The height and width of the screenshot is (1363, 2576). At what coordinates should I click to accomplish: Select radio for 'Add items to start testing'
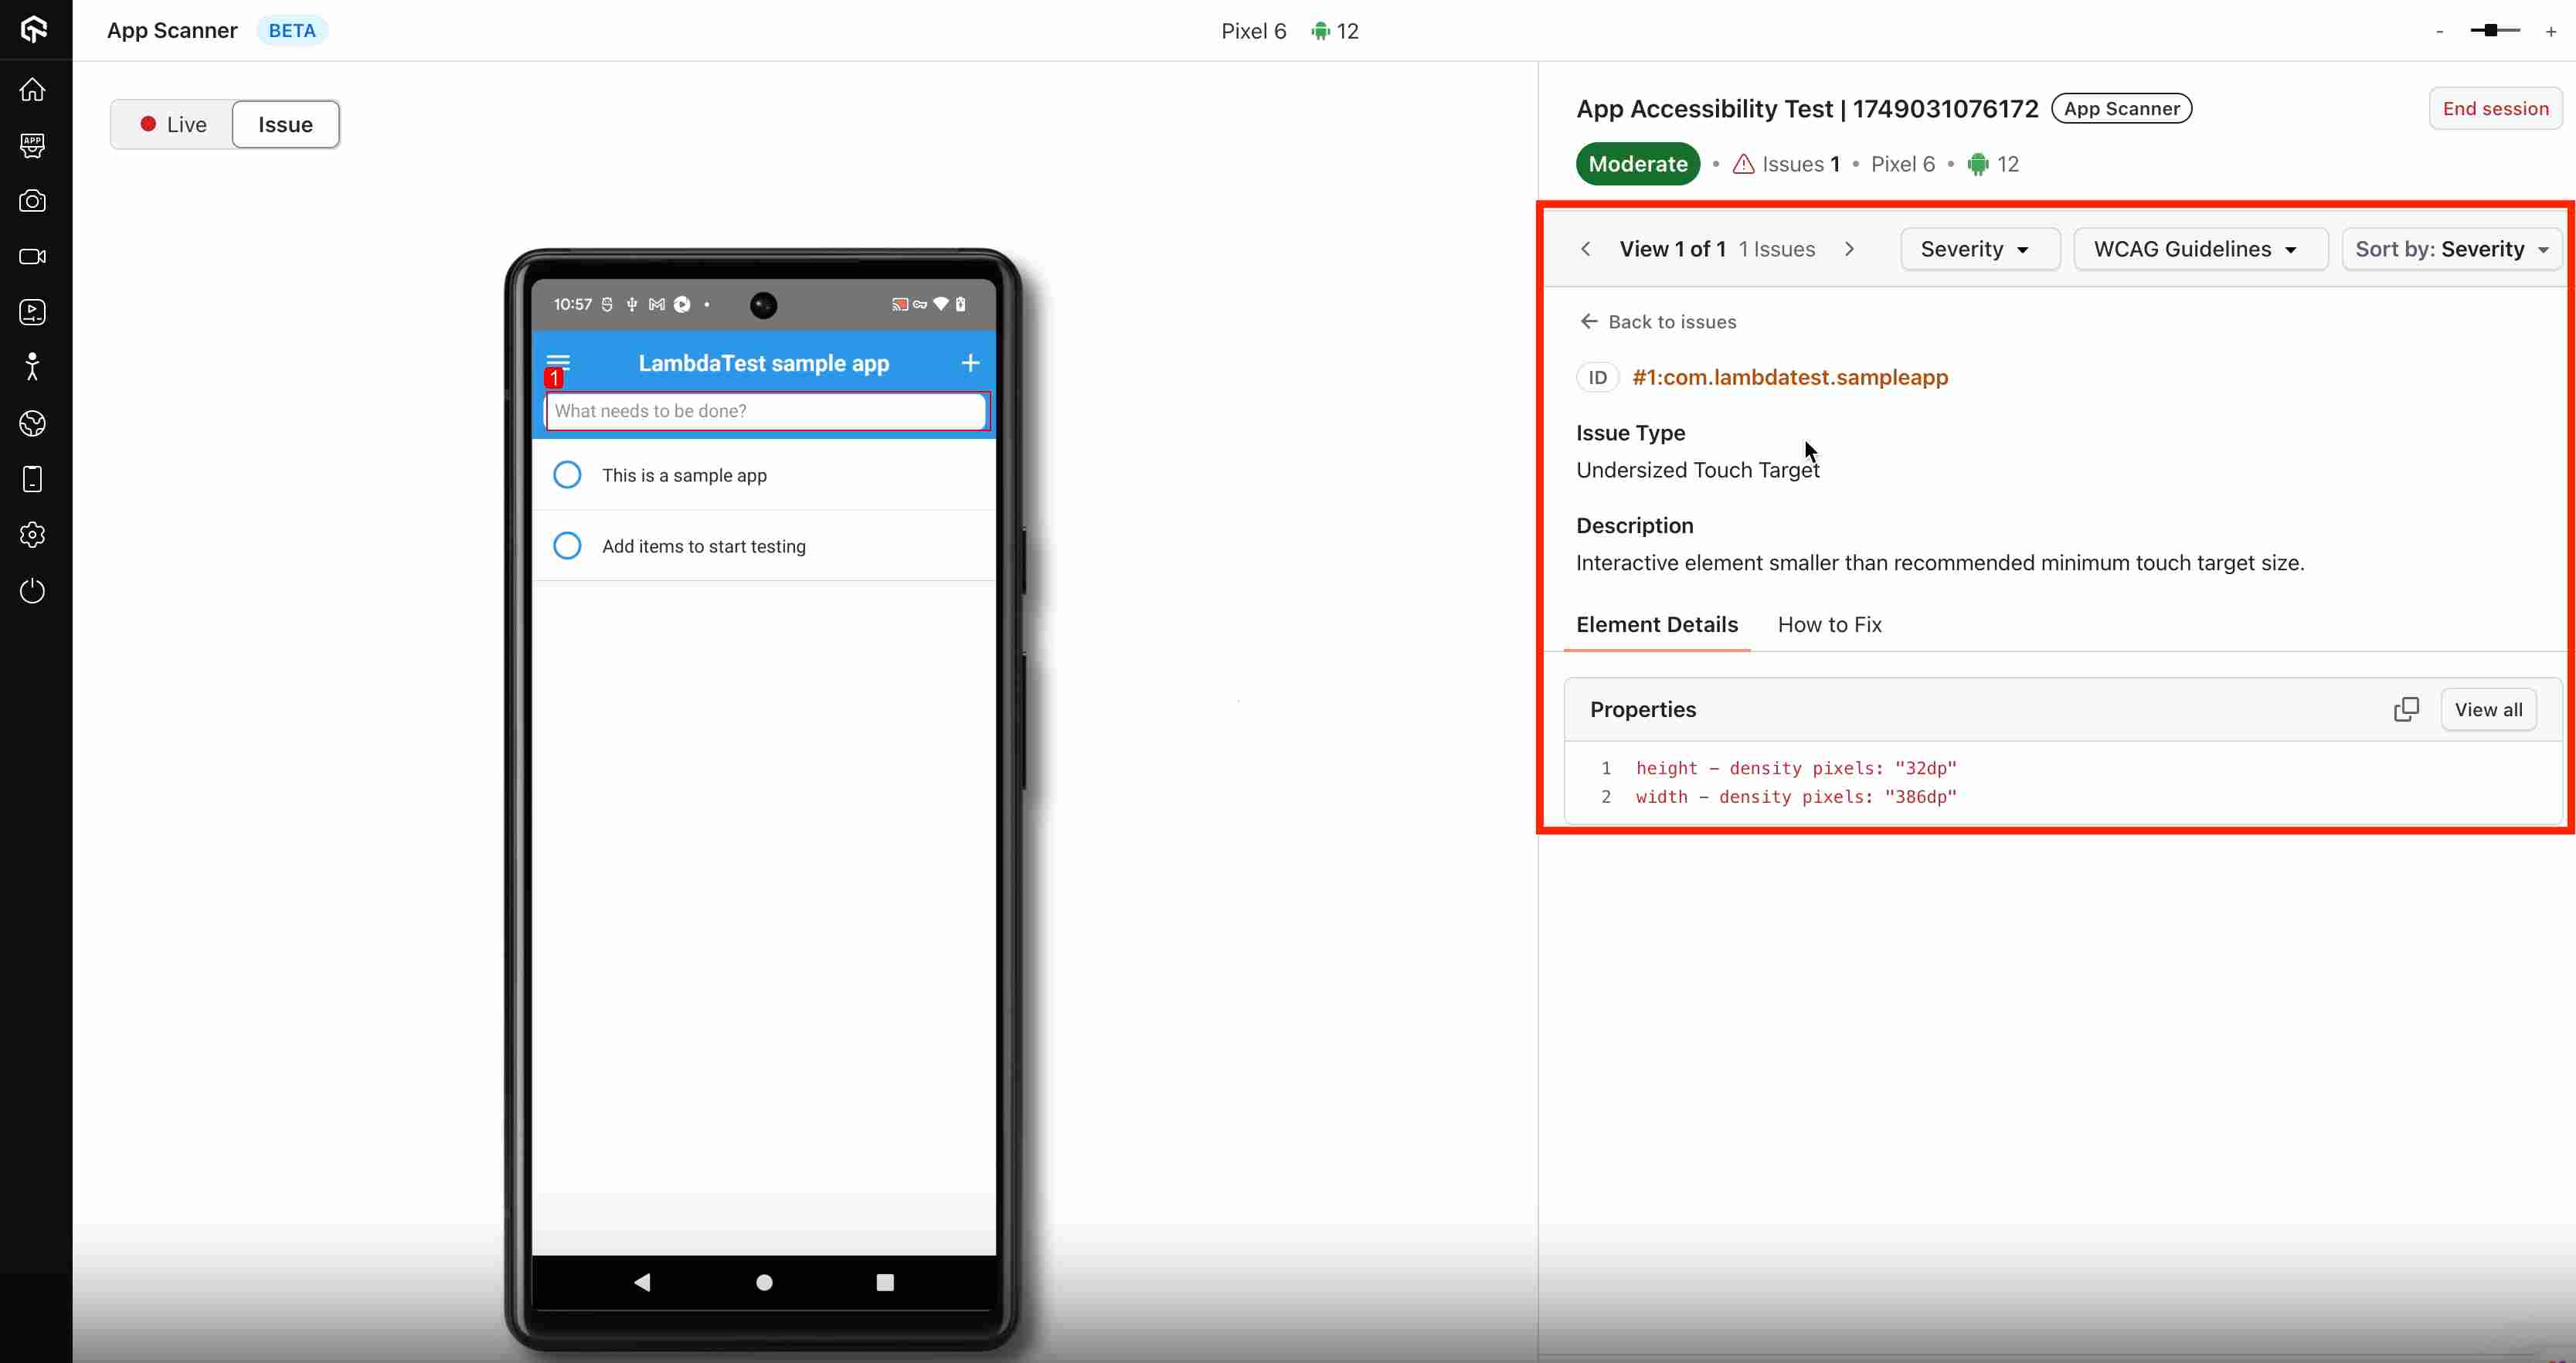[567, 546]
